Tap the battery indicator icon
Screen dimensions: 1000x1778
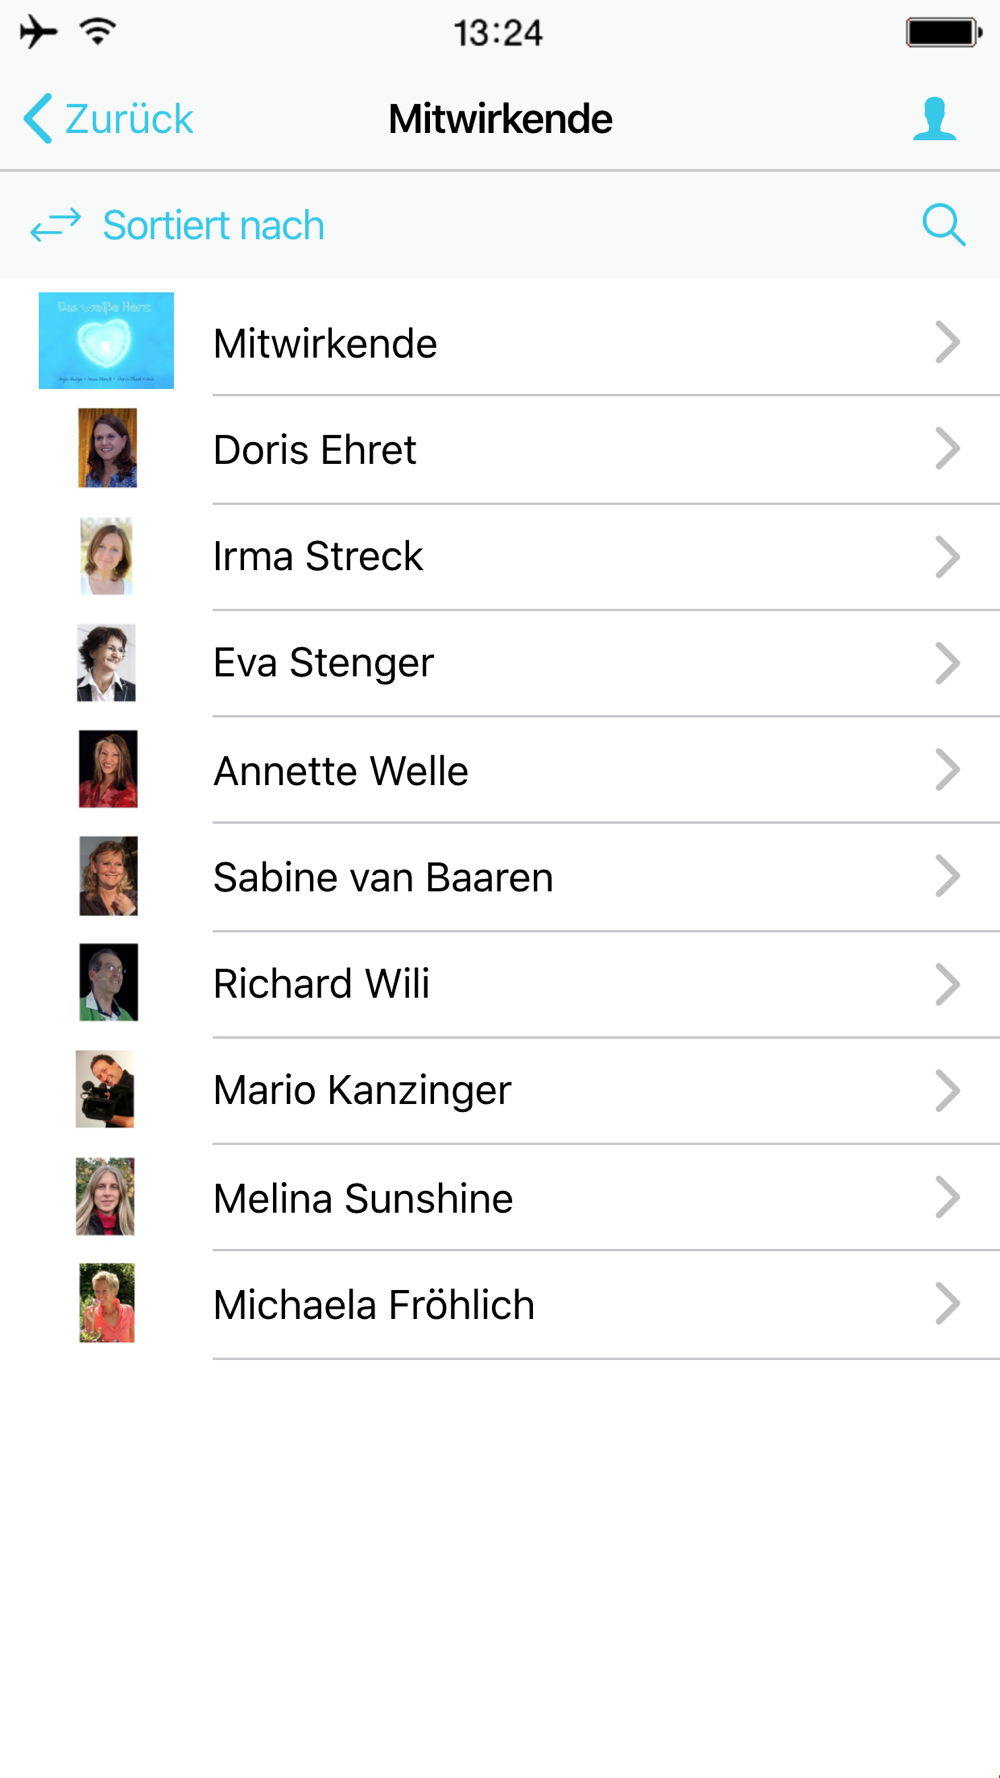[944, 32]
